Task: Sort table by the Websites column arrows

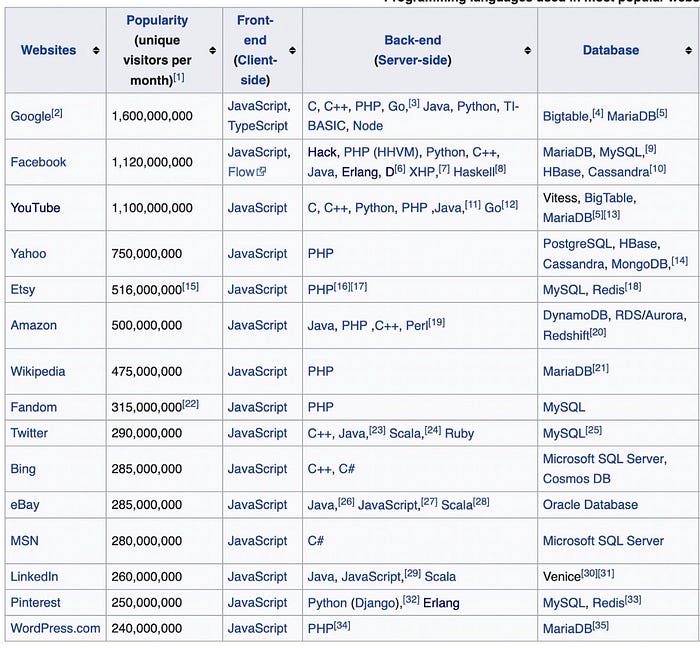Action: pos(96,50)
